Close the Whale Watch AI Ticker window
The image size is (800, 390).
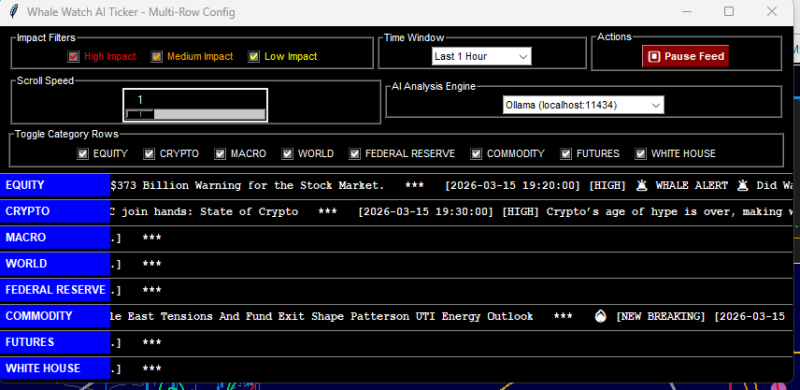pos(772,11)
